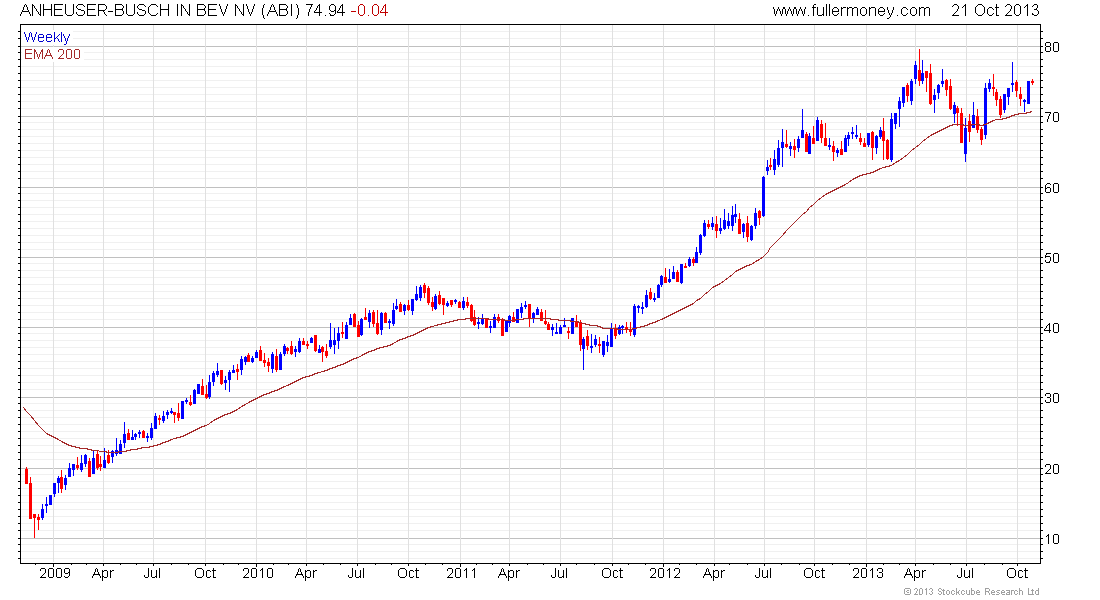Click the 20 price axis label
Screen dimensions: 1100x600
click(1051, 469)
